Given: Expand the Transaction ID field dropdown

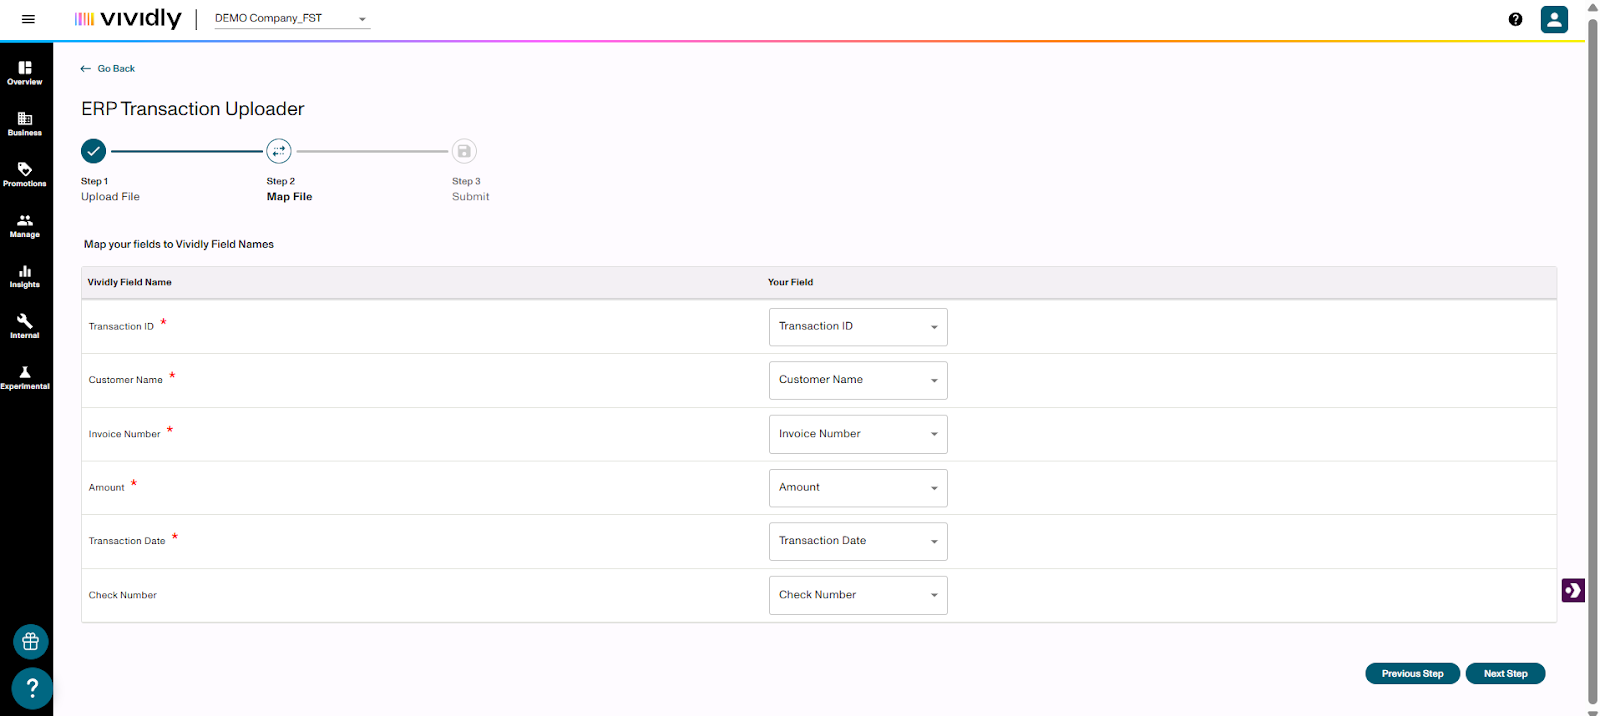Looking at the screenshot, I should pyautogui.click(x=857, y=327).
